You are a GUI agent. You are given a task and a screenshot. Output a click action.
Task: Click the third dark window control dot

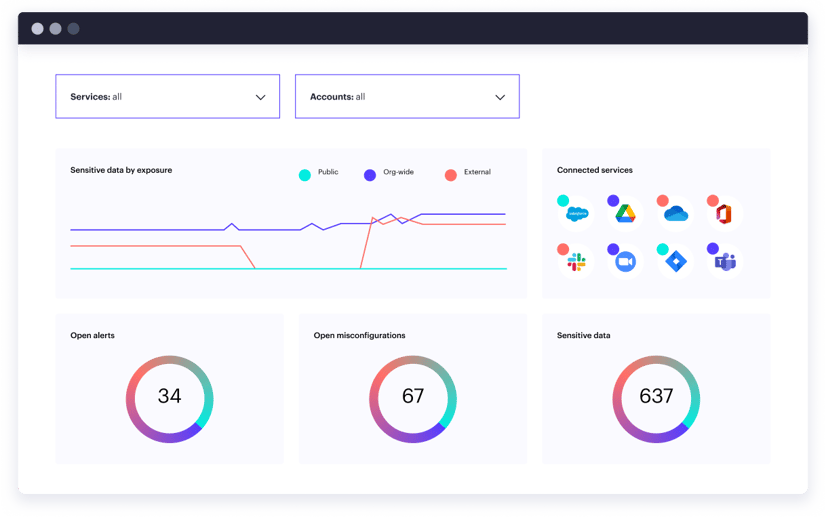pos(73,28)
